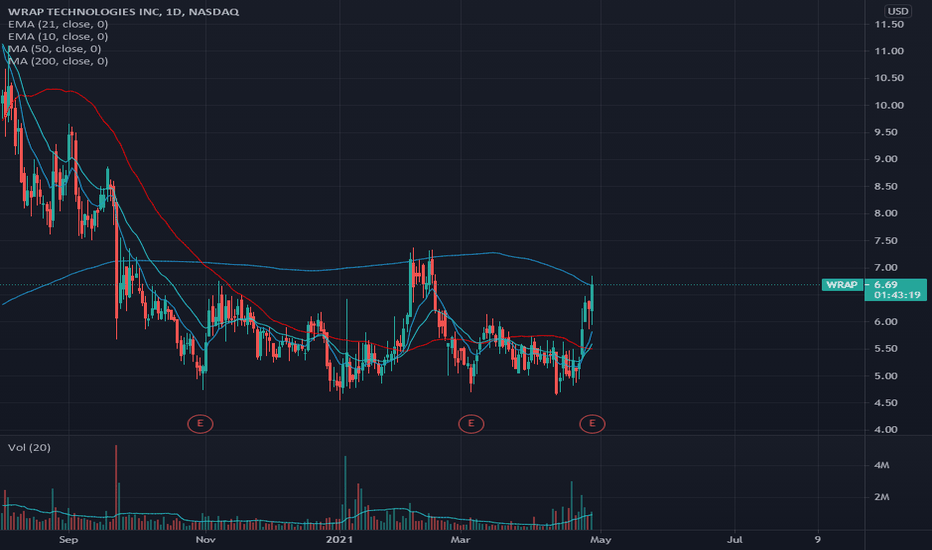This screenshot has height=550, width=932.
Task: Click the earnings marker near Mar
Action: 471,423
